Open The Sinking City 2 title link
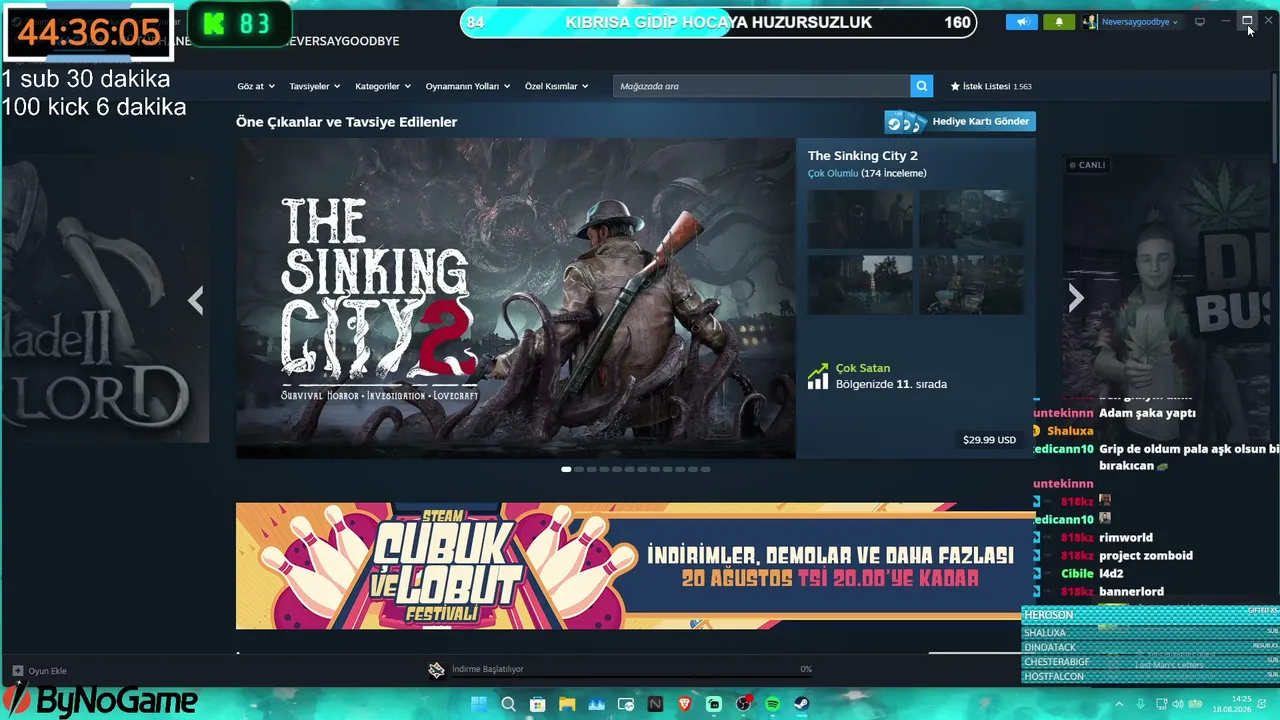Screen dimensions: 1280x720 863,155
